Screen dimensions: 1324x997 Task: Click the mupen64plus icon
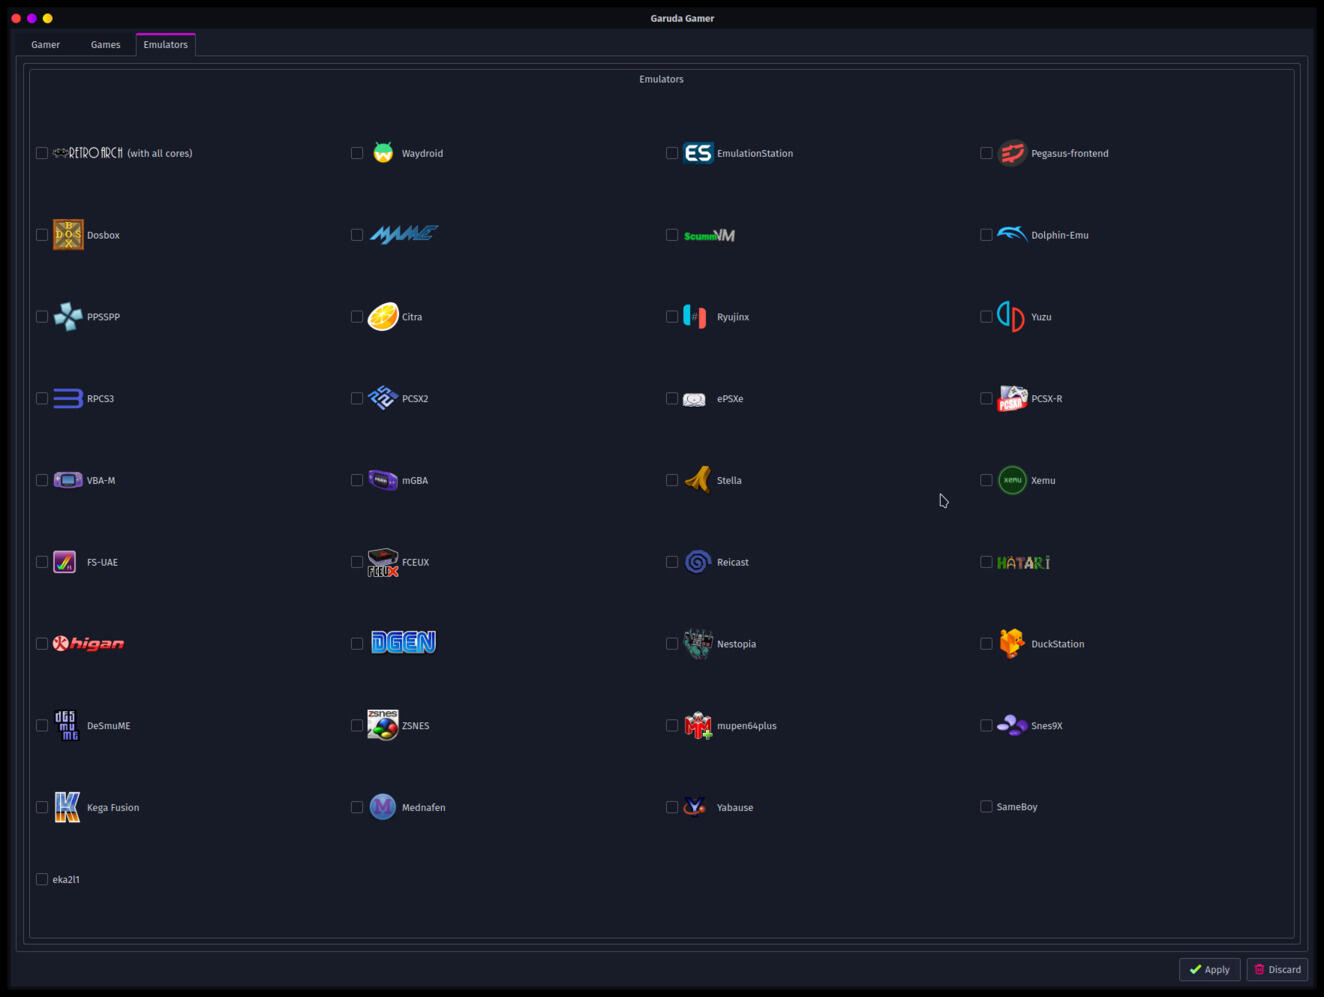coord(698,726)
